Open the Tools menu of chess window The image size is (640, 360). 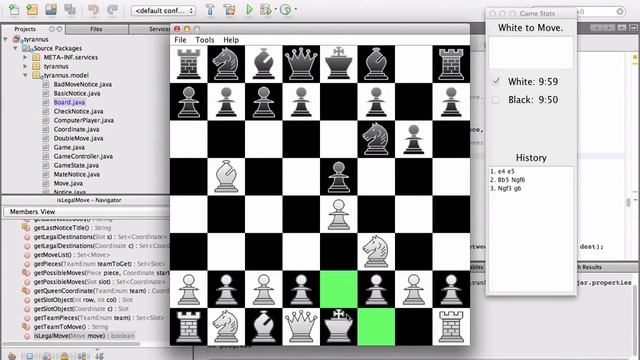pos(204,40)
